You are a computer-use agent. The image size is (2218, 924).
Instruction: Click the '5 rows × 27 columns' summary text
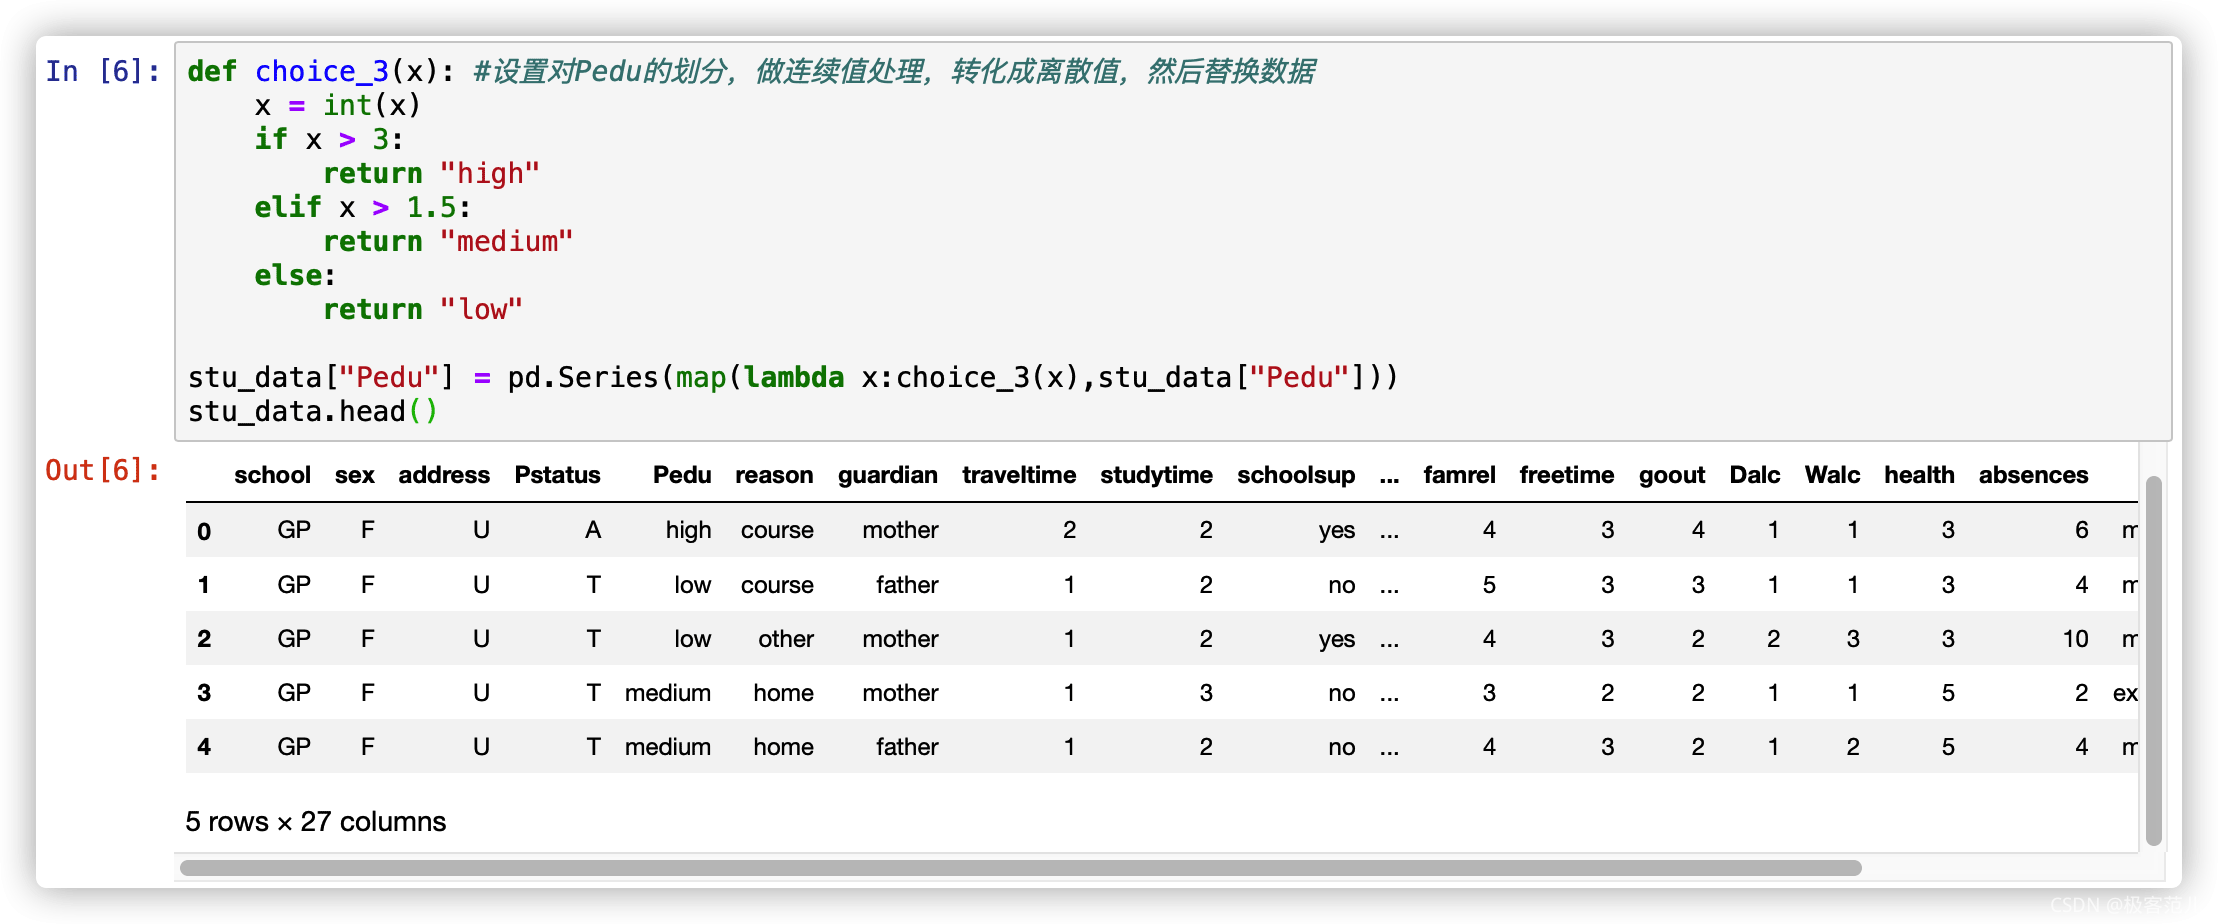pos(316,822)
